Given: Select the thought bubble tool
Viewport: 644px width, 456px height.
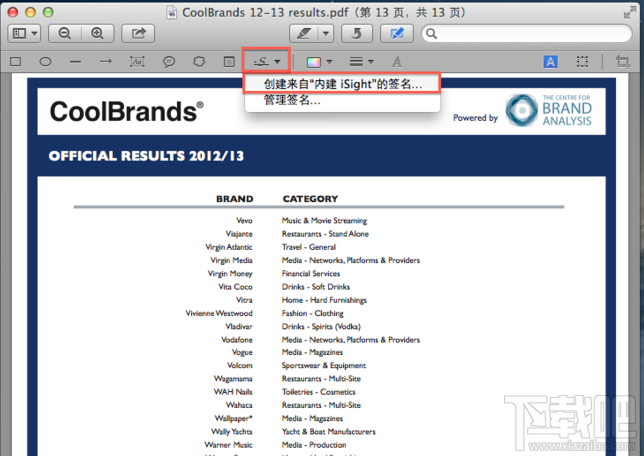Looking at the screenshot, I should 199,62.
